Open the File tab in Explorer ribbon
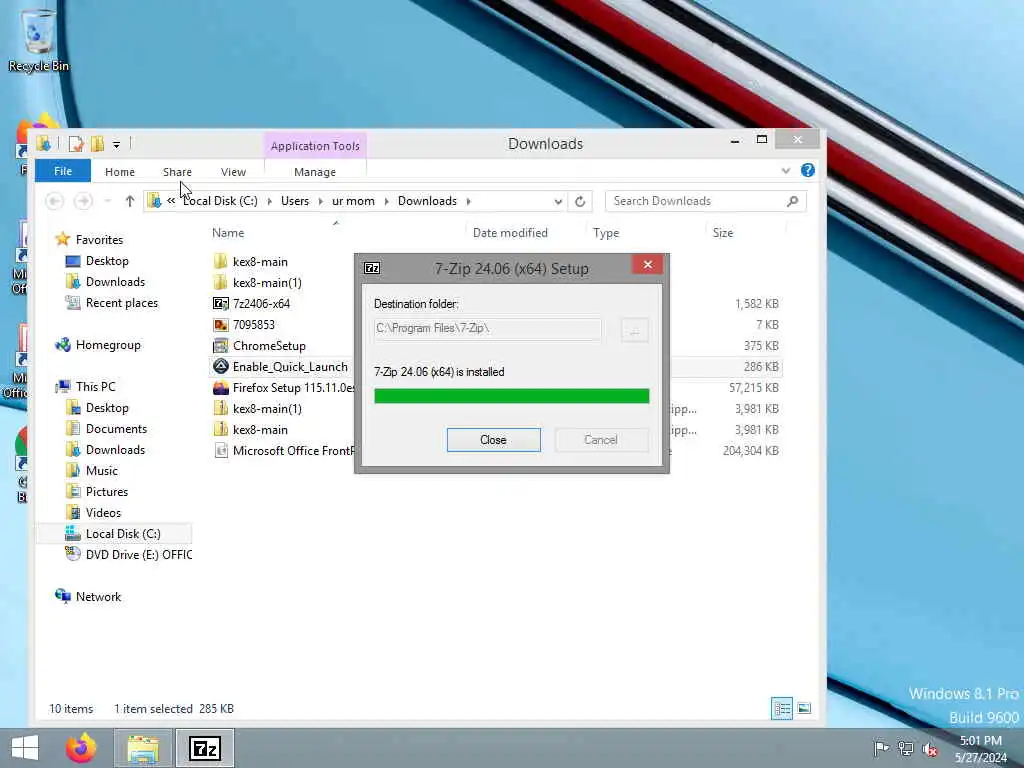 [x=63, y=171]
